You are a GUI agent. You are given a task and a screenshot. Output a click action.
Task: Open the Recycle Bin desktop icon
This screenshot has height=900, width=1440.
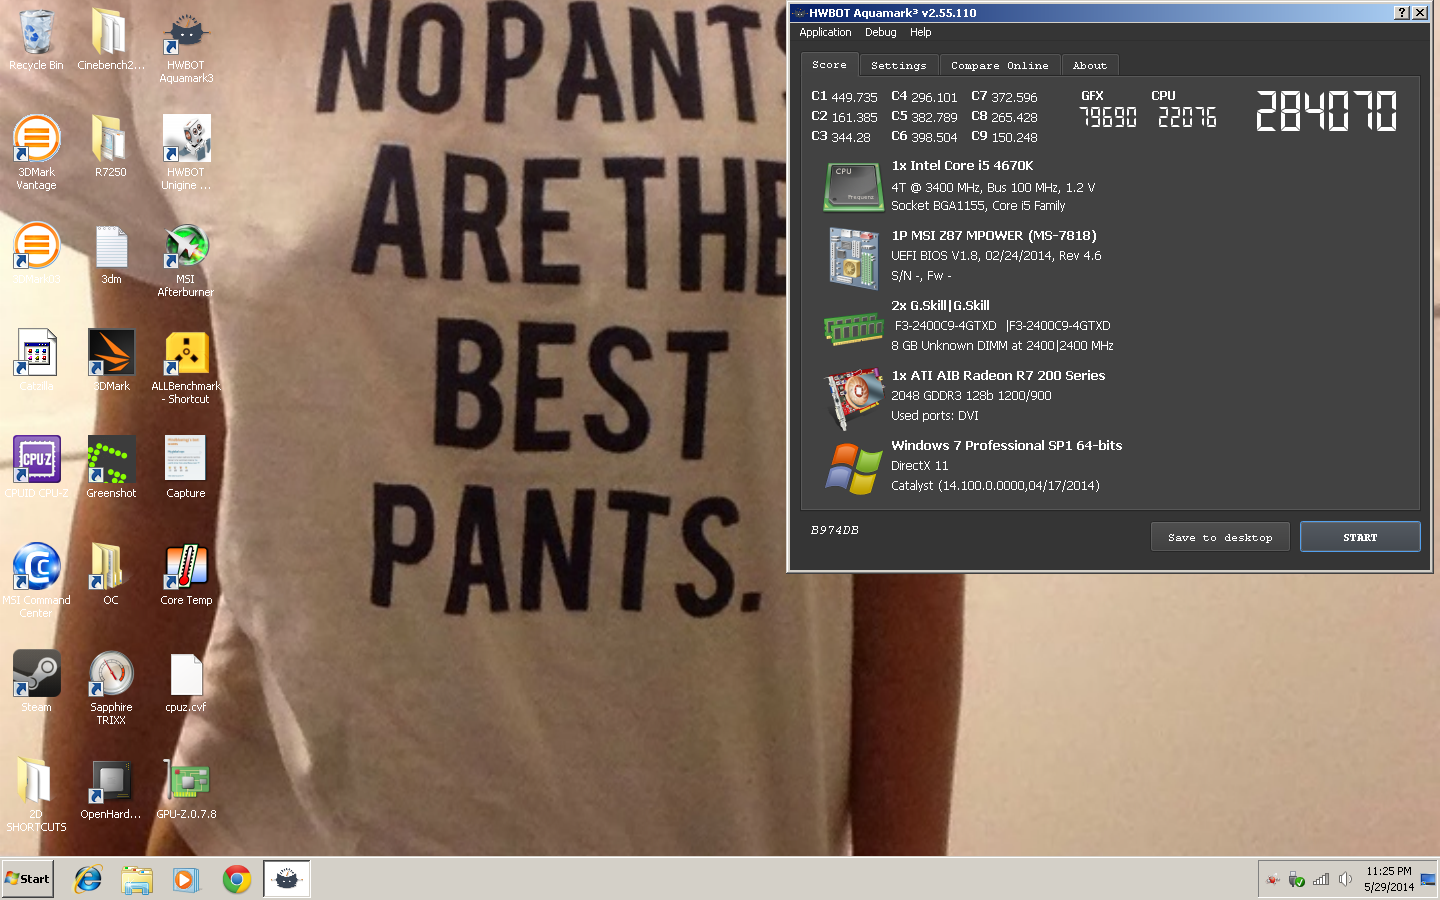[x=36, y=40]
